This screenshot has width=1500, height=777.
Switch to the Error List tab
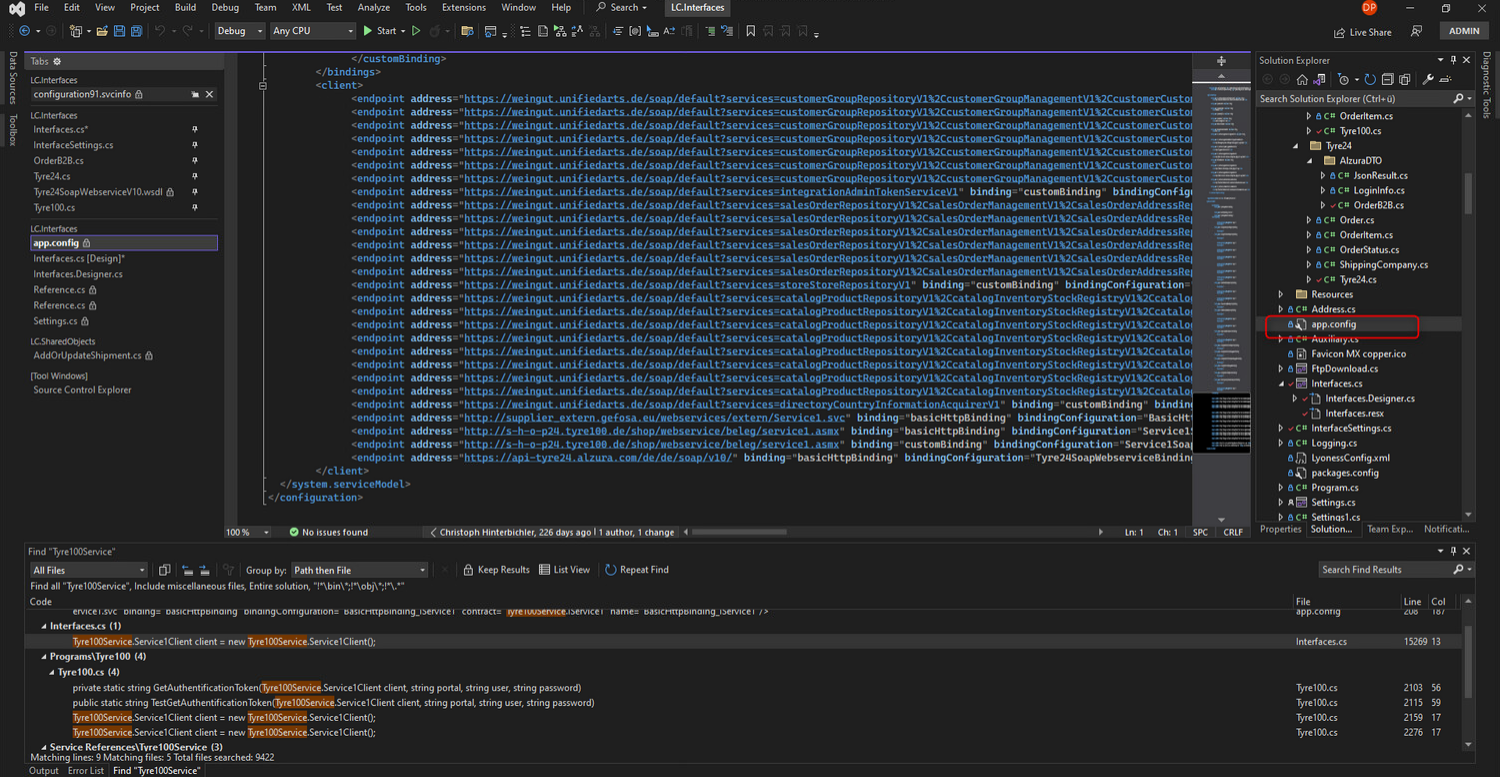85,771
